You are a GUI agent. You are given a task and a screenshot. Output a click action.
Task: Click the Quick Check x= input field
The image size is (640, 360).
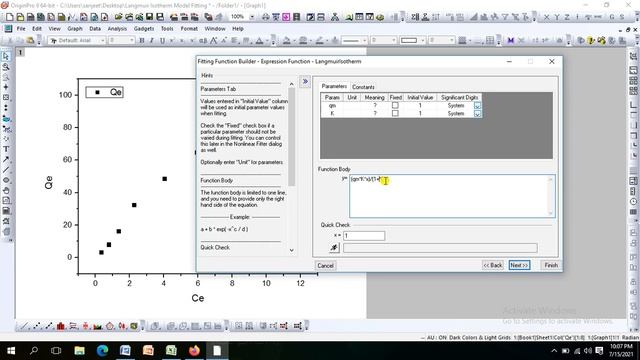(x=364, y=236)
